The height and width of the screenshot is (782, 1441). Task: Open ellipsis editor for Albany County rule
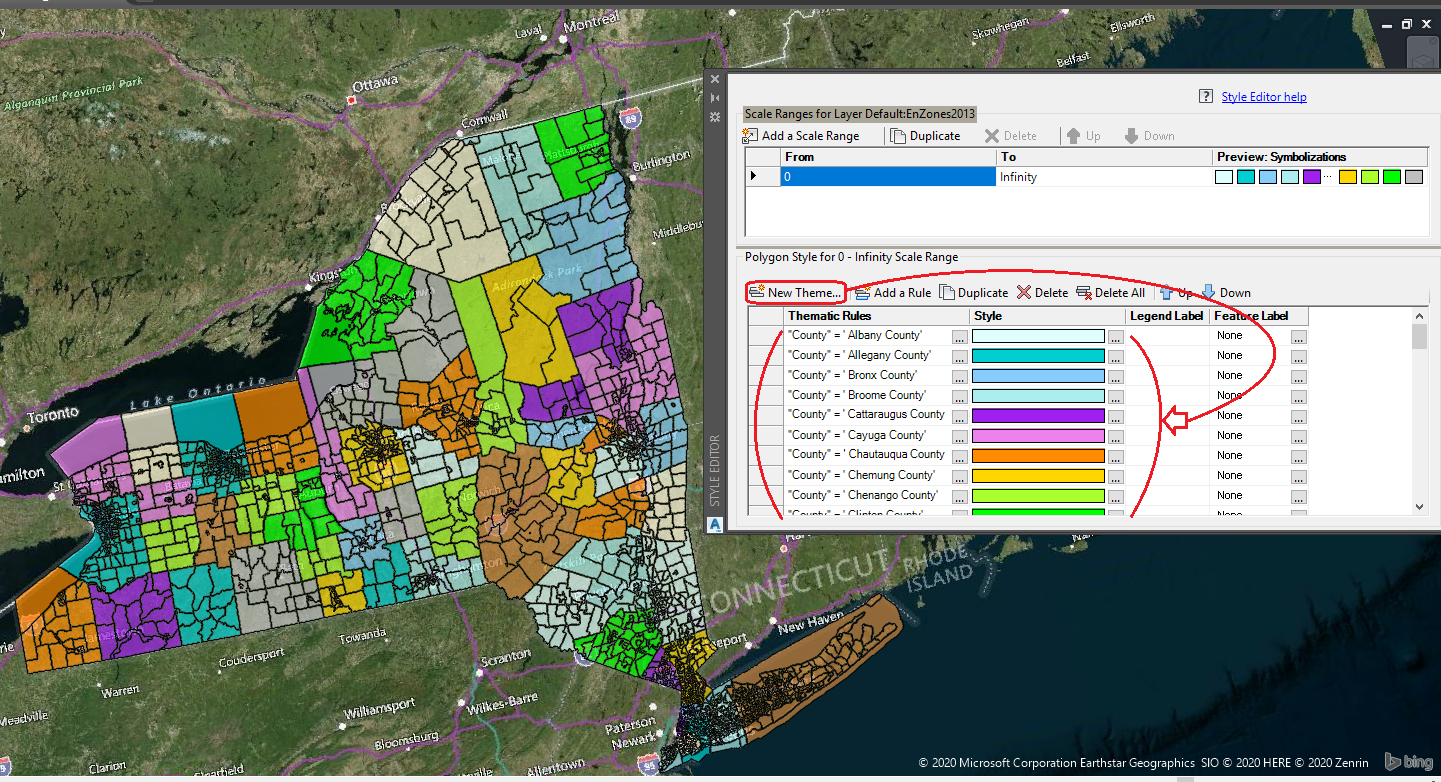click(x=959, y=336)
